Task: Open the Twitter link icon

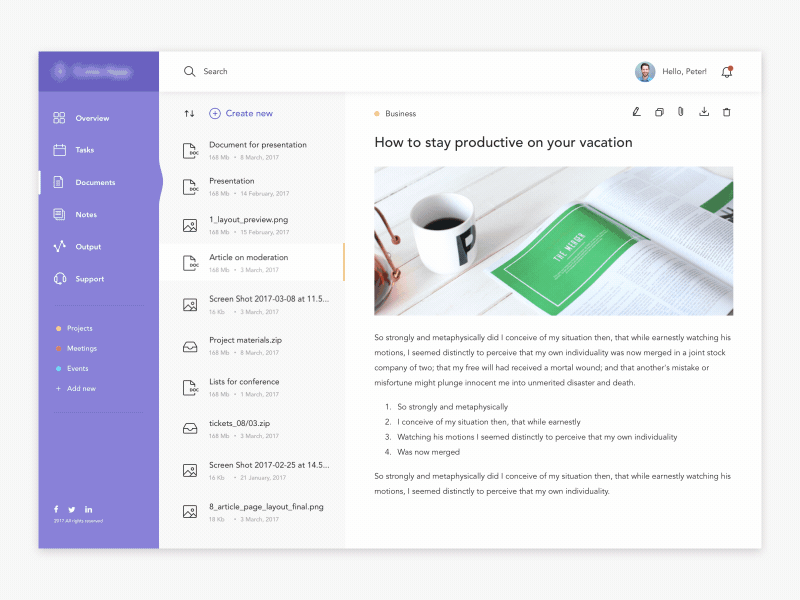Action: coord(72,509)
